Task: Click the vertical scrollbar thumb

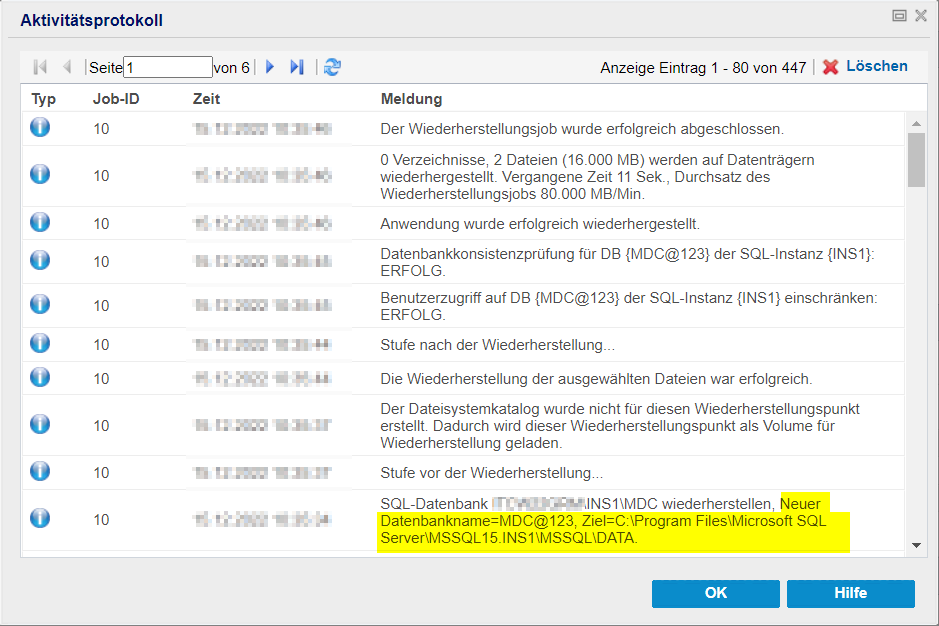Action: pos(916,160)
